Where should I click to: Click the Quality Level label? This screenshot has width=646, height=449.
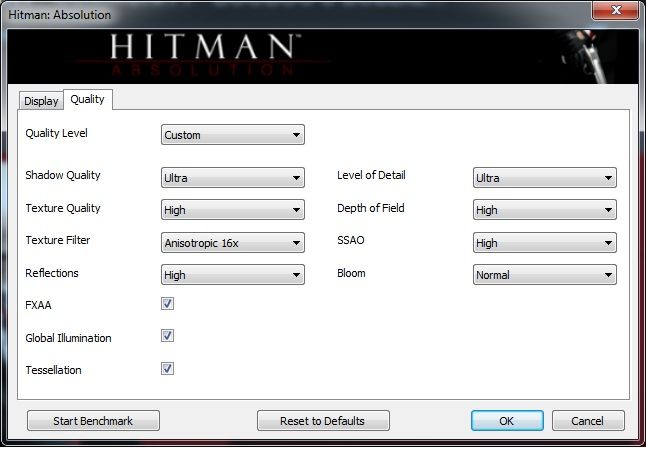[x=56, y=133]
